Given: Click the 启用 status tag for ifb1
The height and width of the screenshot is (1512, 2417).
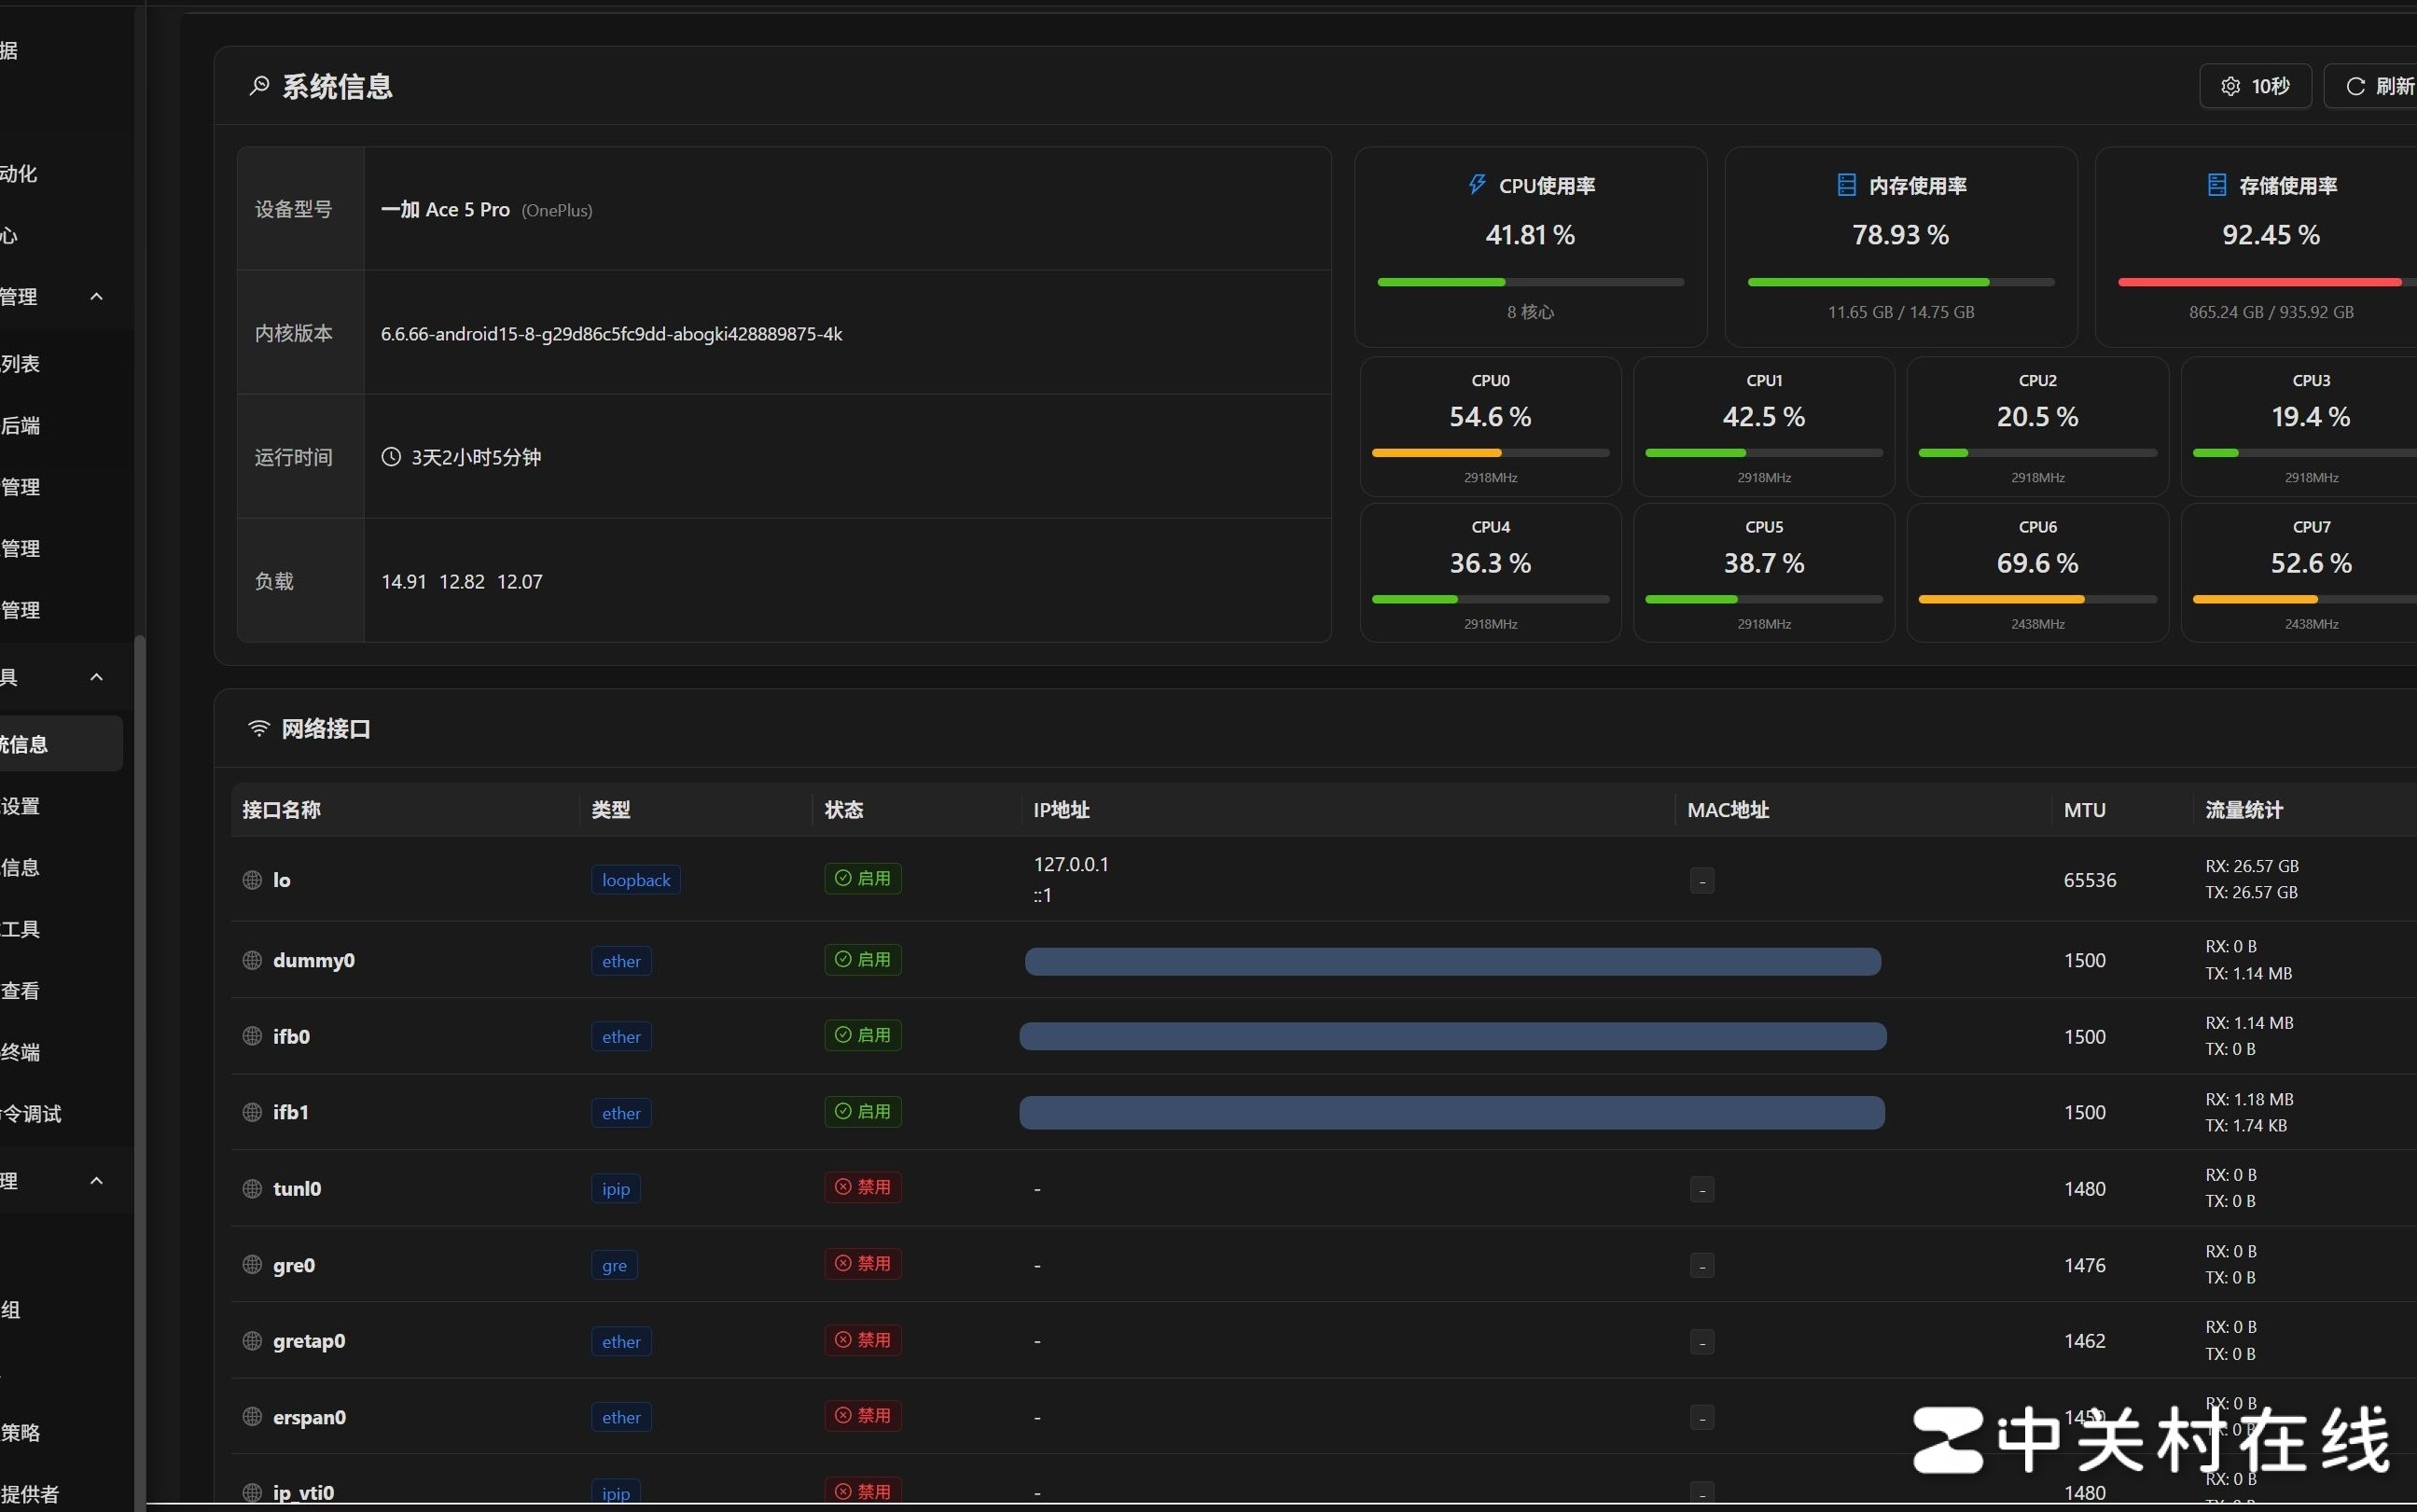Looking at the screenshot, I should 862,1111.
